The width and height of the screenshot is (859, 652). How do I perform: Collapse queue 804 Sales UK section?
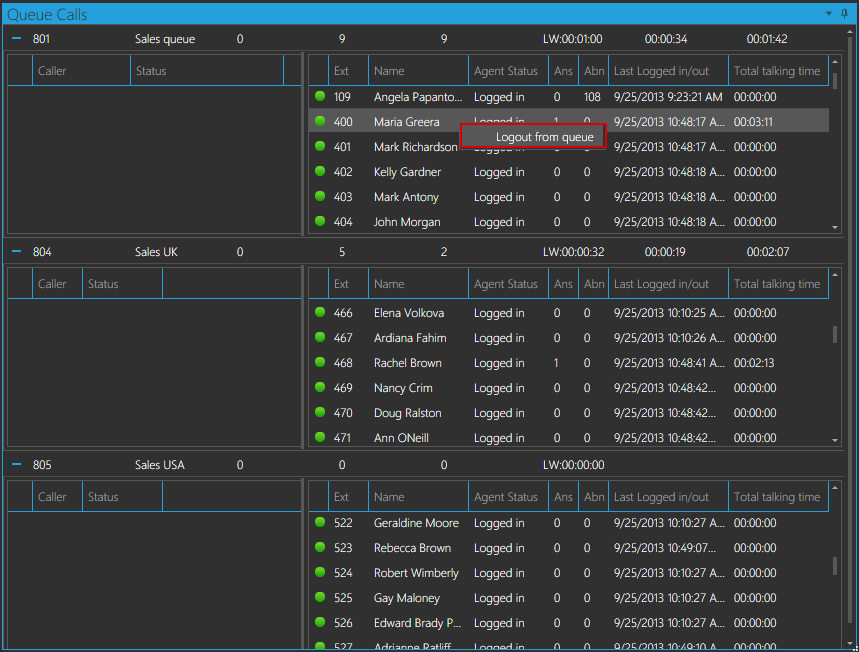(x=16, y=251)
